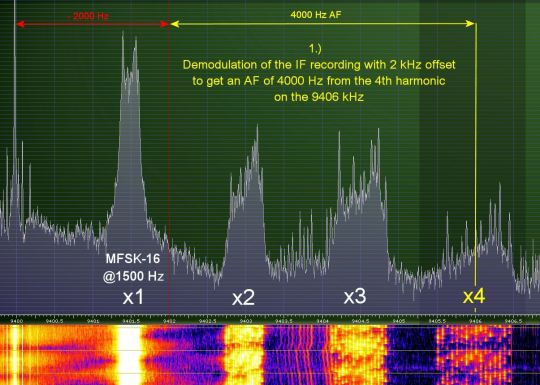Screen dimensions: 540x385
Task: Click the yellow 4000 Hz AF span label
Action: coord(316,15)
